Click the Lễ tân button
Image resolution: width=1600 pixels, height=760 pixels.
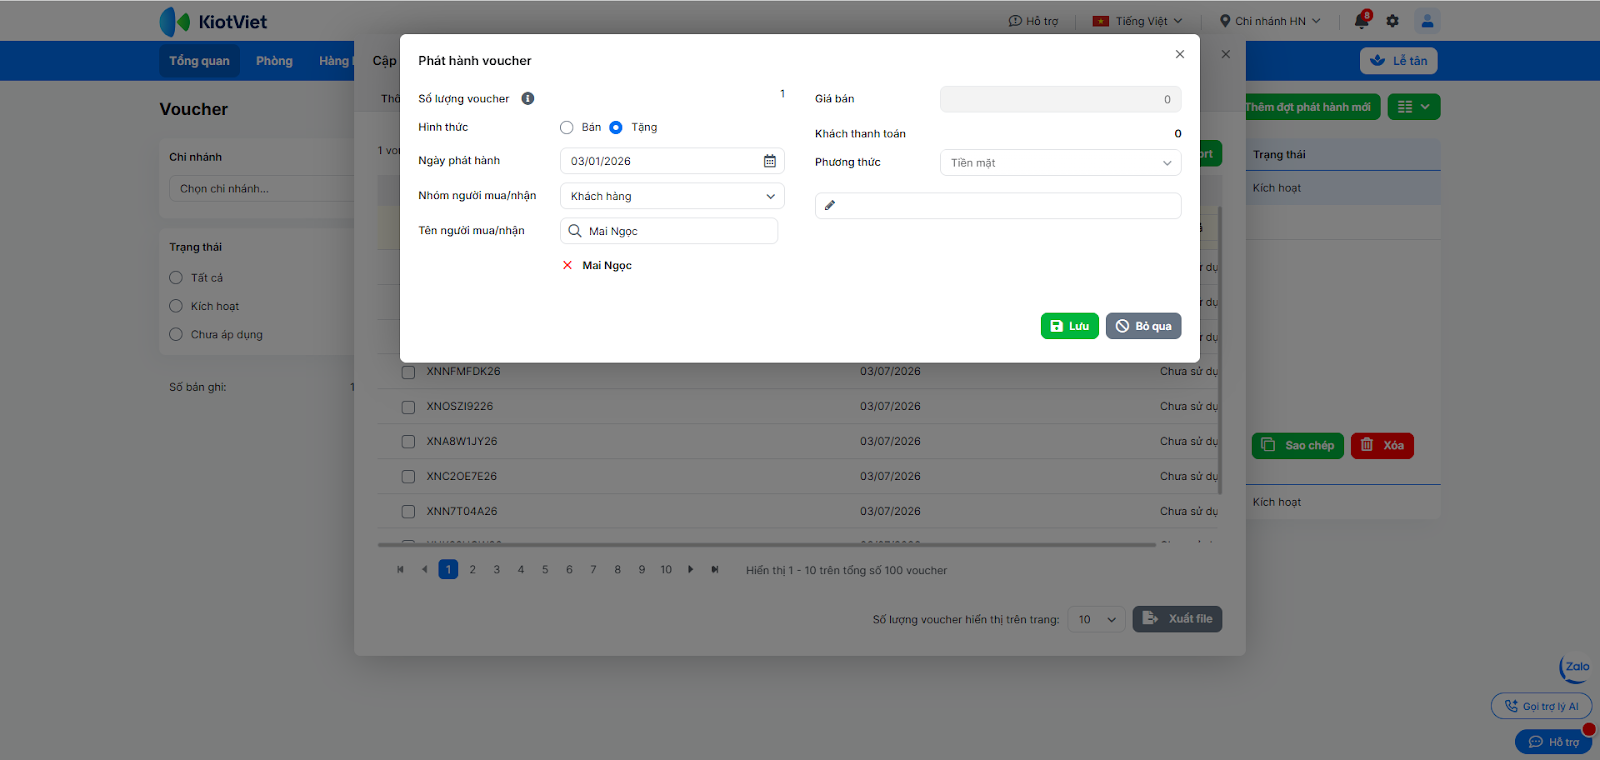click(x=1399, y=61)
